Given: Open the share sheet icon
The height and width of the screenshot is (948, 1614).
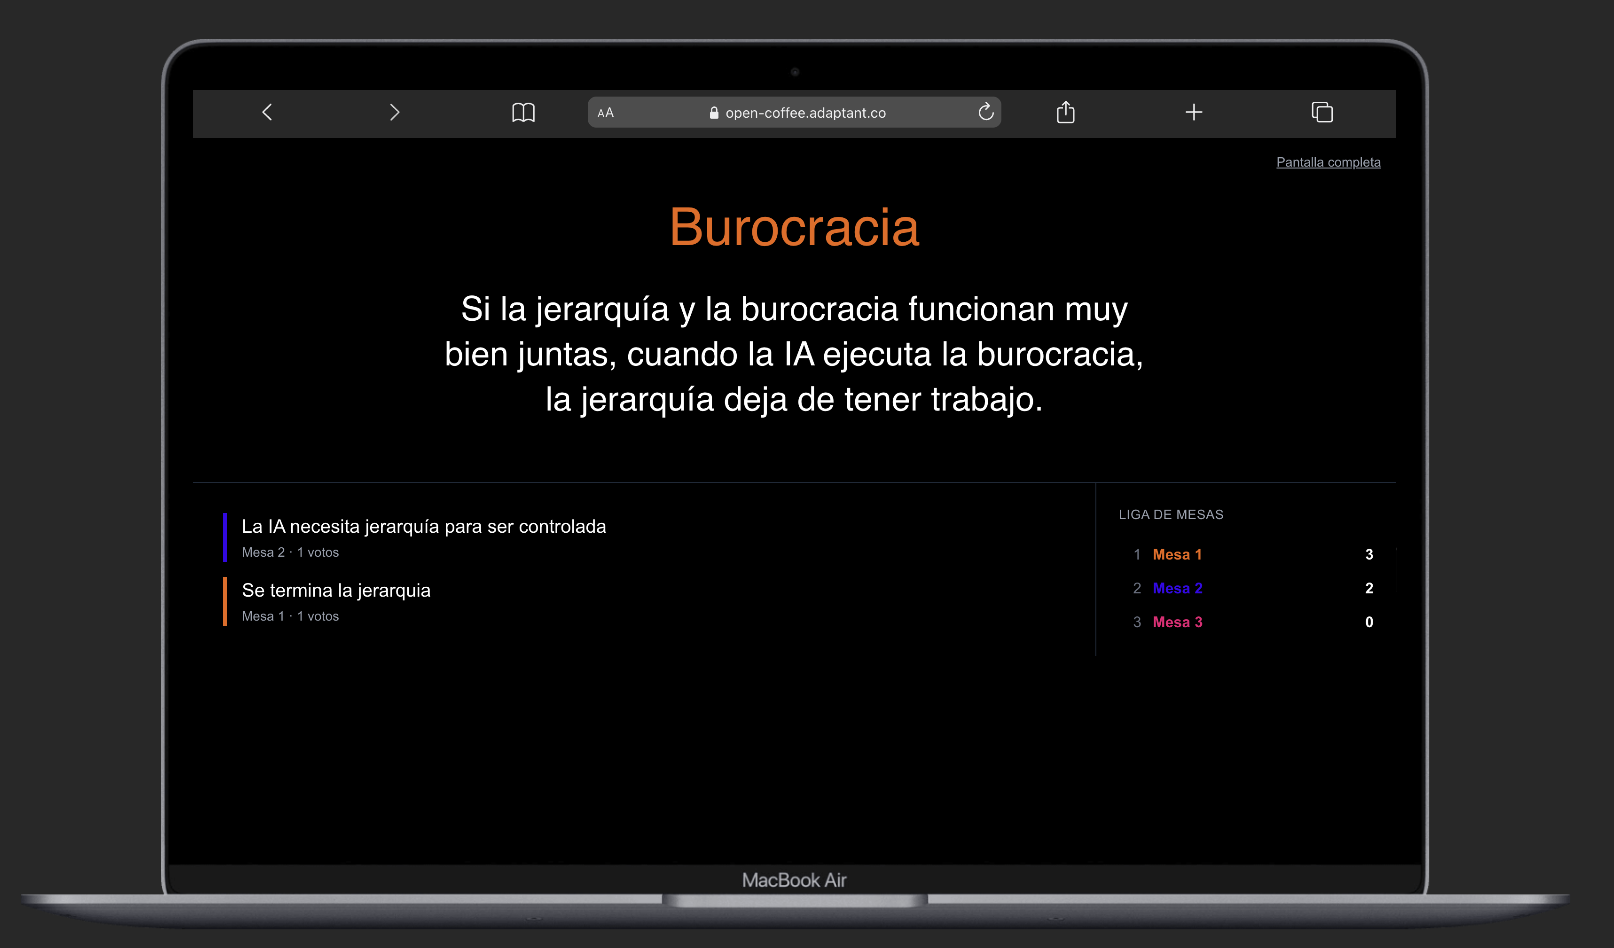Looking at the screenshot, I should click(1066, 112).
